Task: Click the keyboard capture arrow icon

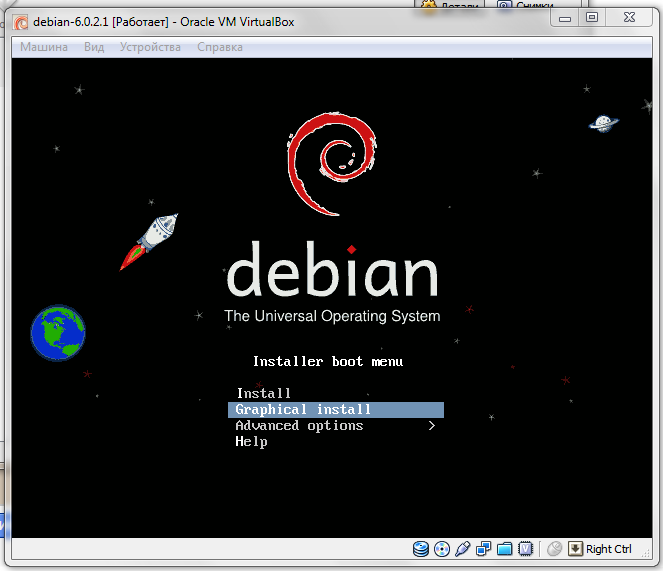Action: pos(575,549)
